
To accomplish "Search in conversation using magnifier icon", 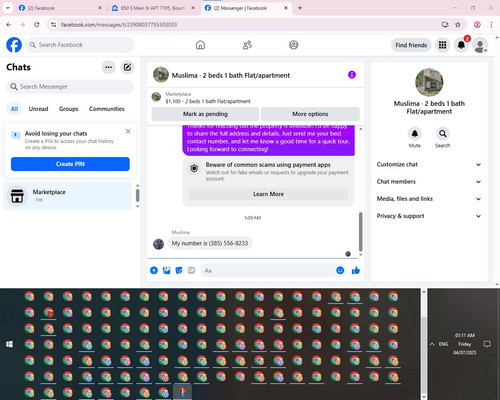I will pos(443,134).
